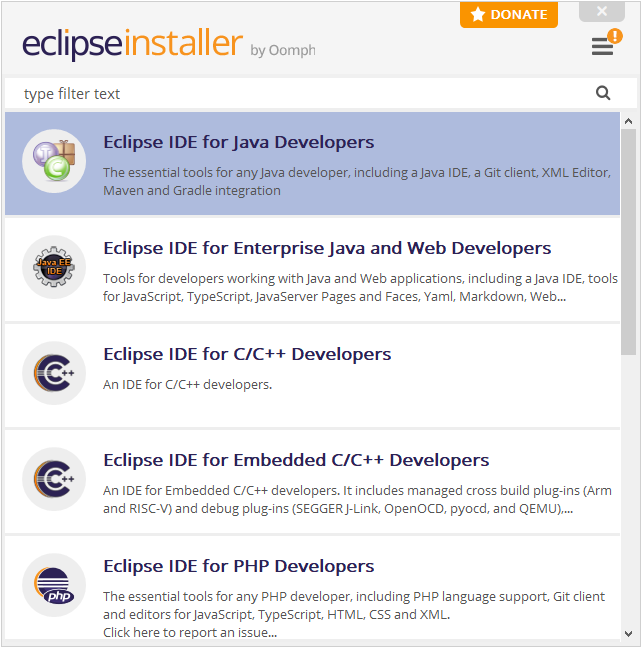
Task: Select Eclipse IDE for Enterprise Java and Web Developers
Action: coord(312,270)
